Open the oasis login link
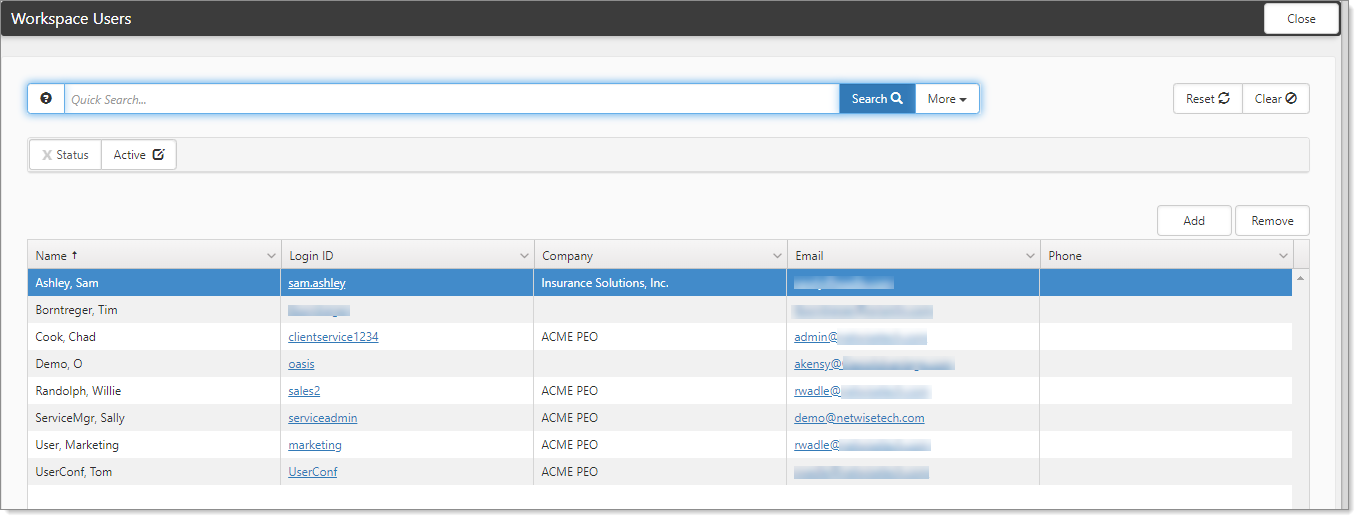Image resolution: width=1359 pixels, height=520 pixels. 301,364
